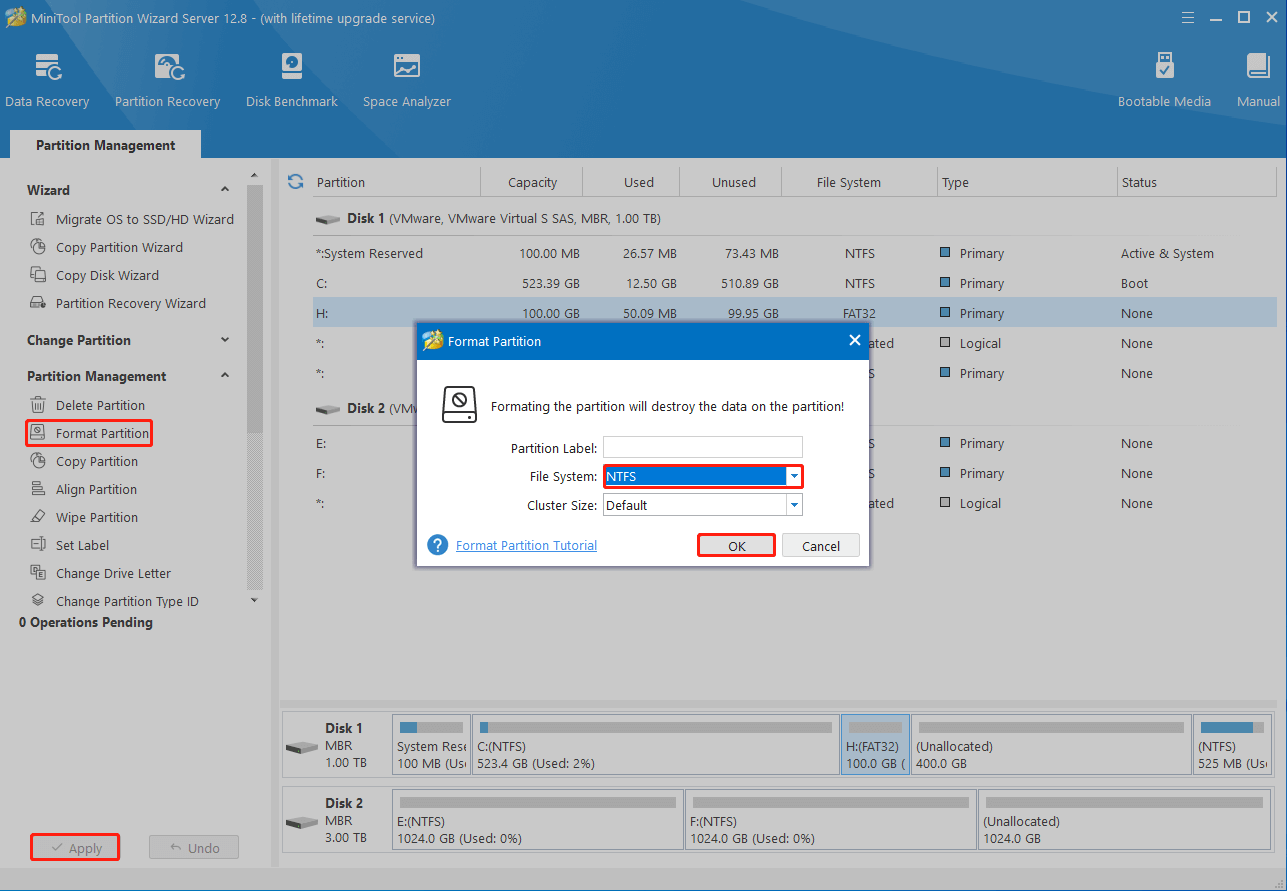Select the 525 MB NTFS block on Disk 1

[1233, 745]
